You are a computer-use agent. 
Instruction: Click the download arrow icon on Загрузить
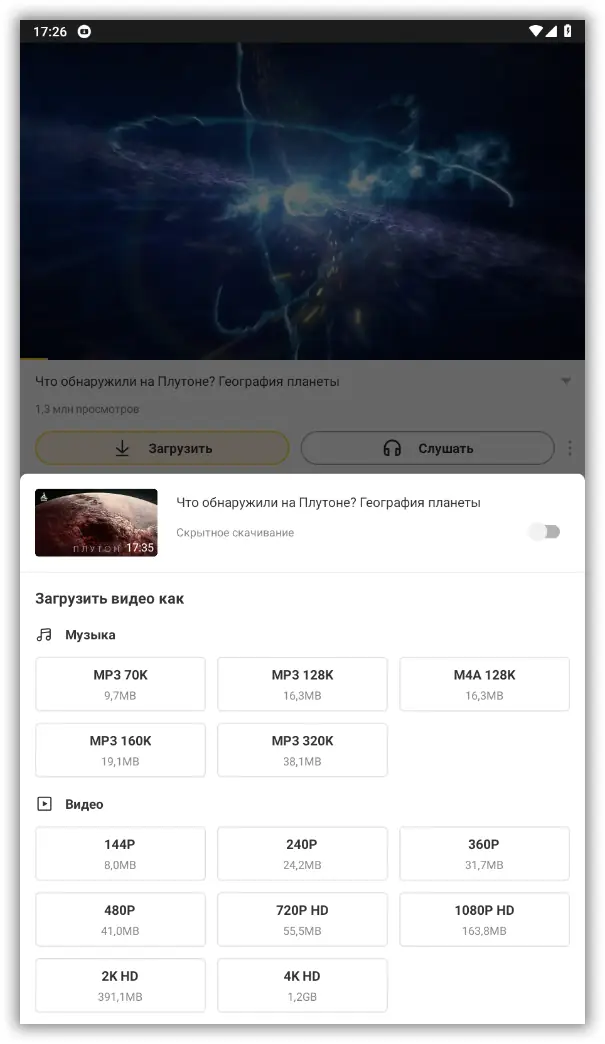tap(122, 449)
